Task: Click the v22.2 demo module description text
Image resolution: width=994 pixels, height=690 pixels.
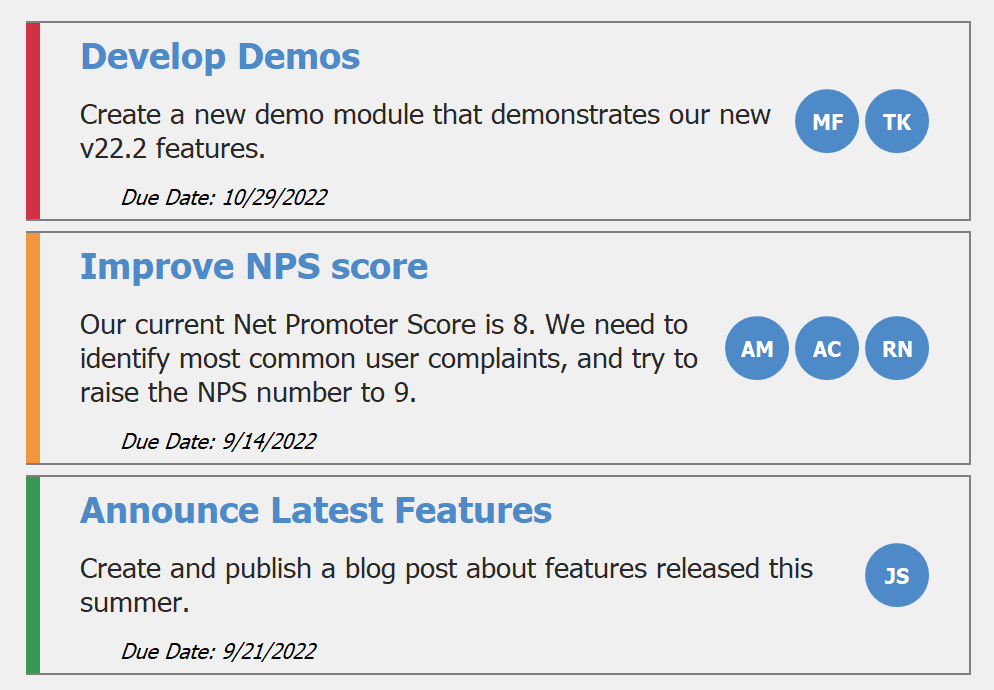Action: coord(425,131)
